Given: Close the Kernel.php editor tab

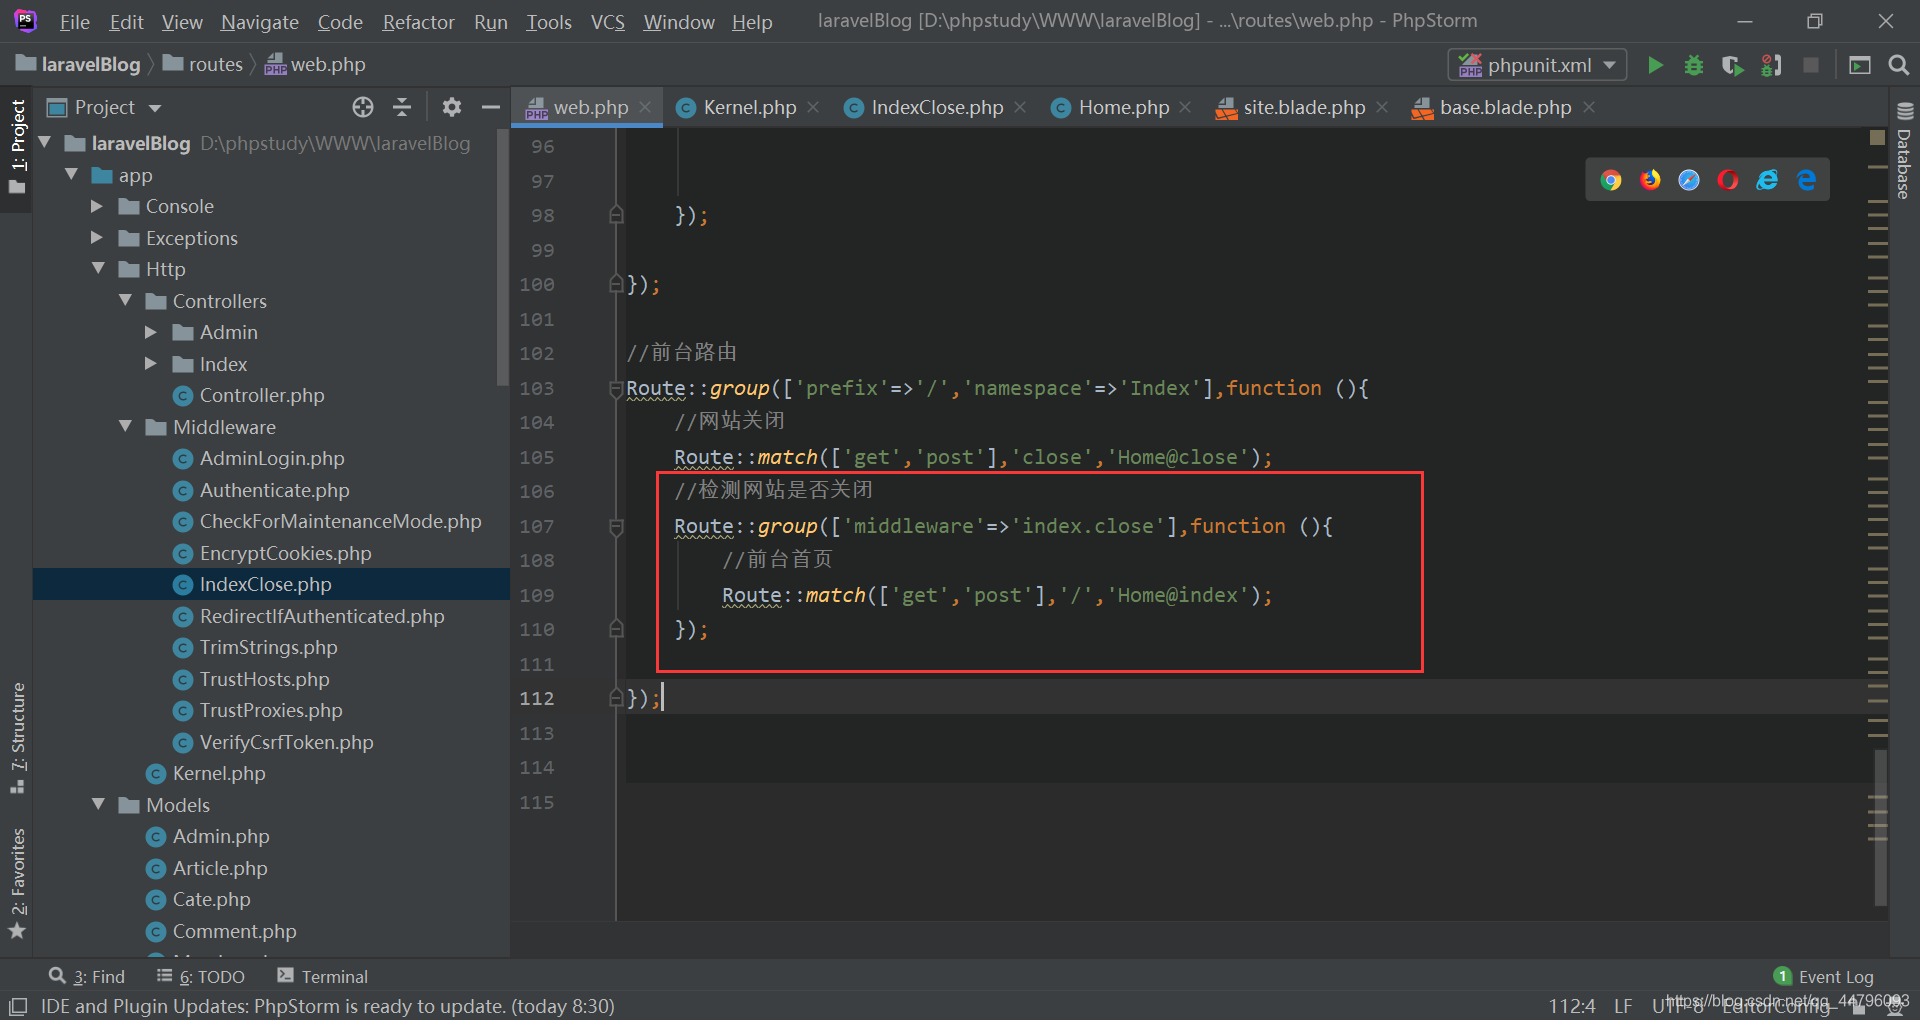Looking at the screenshot, I should pyautogui.click(x=814, y=107).
